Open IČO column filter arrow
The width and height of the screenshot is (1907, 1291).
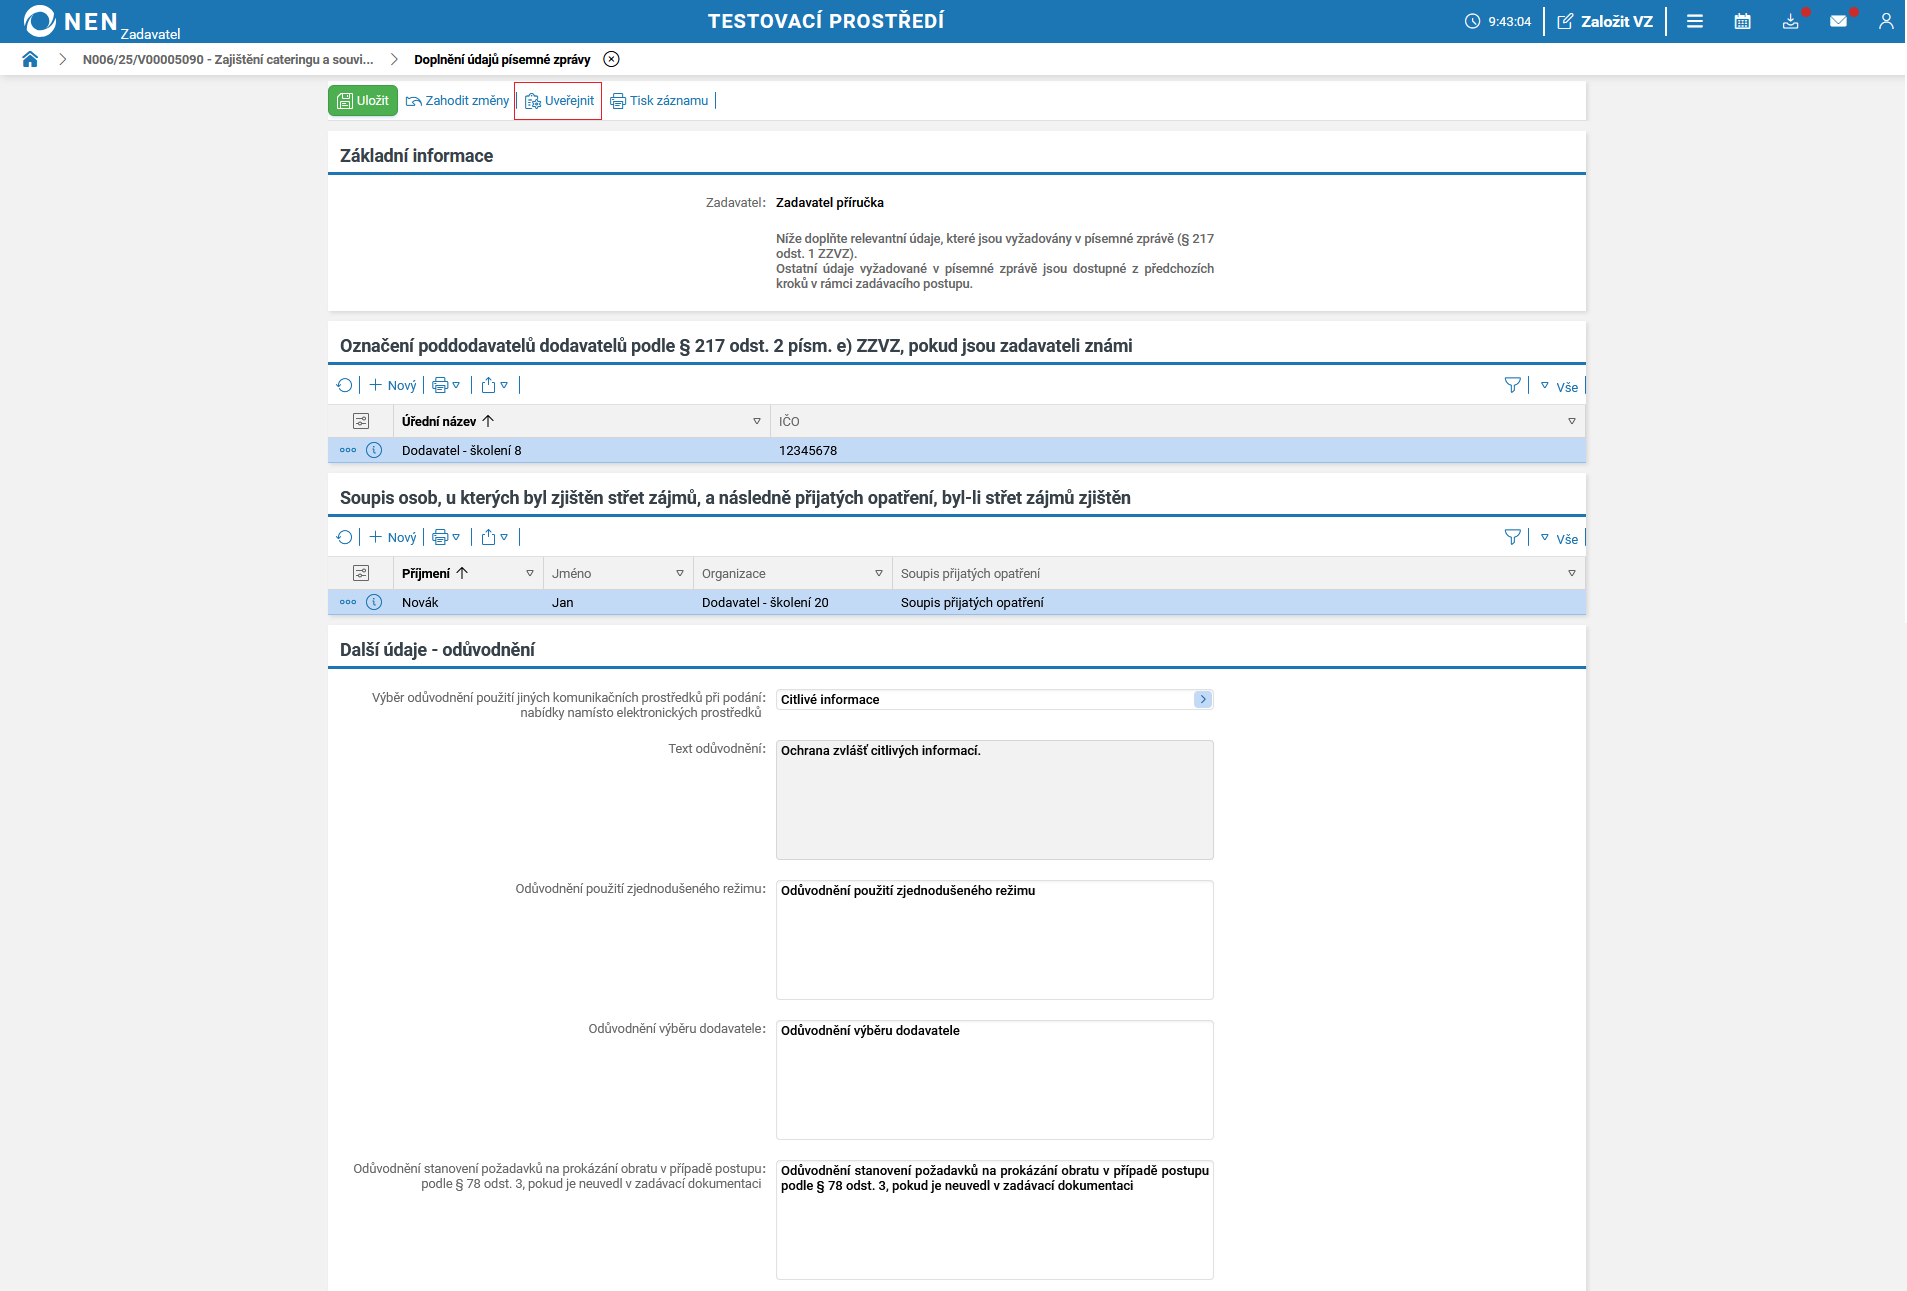1572,421
